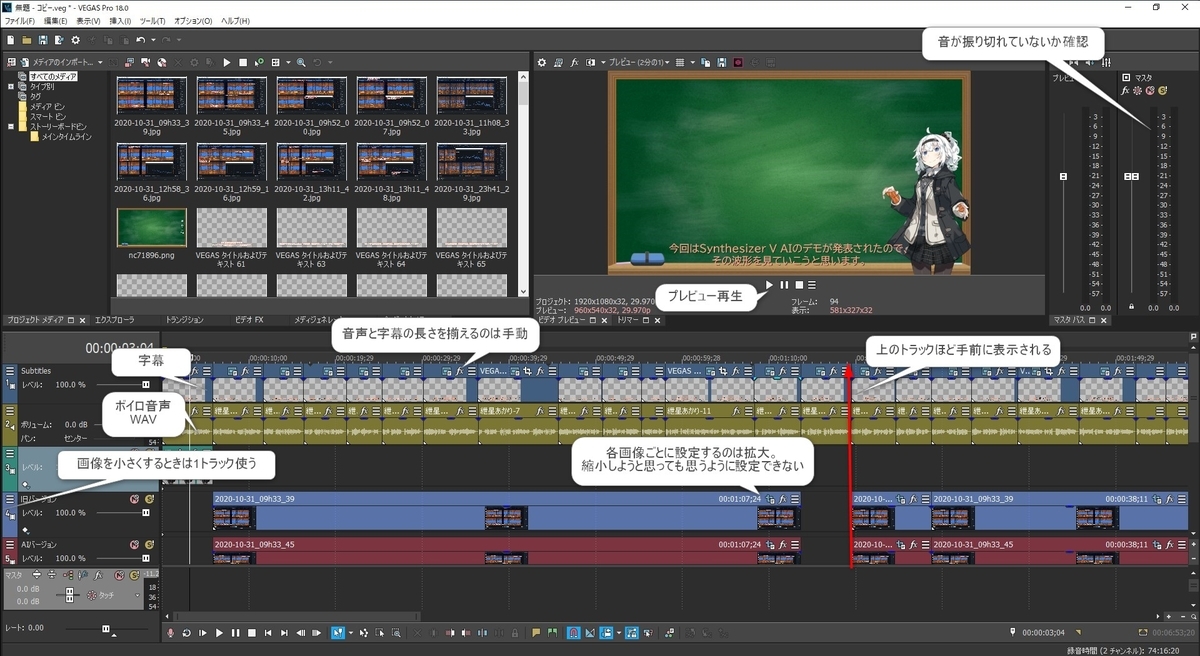The width and height of the screenshot is (1200, 656).
Task: Adjust the preview bus volume fader
Action: point(1063,177)
